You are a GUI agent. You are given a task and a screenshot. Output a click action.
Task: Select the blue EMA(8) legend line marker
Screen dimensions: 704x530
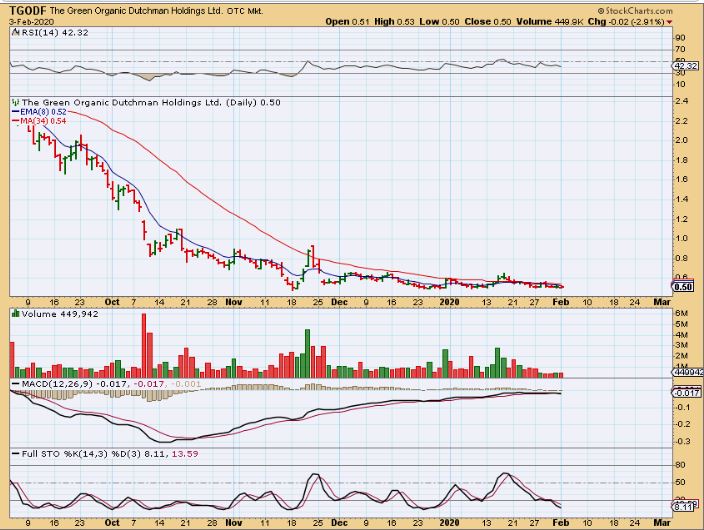15,112
